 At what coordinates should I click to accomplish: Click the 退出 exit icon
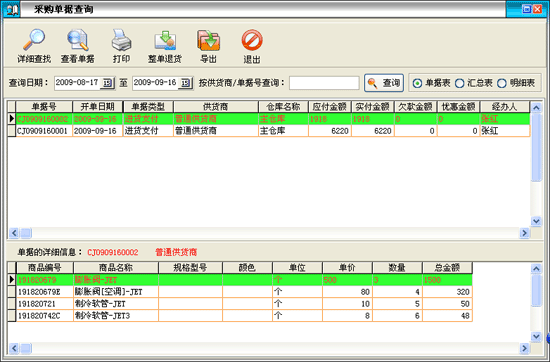click(x=252, y=46)
